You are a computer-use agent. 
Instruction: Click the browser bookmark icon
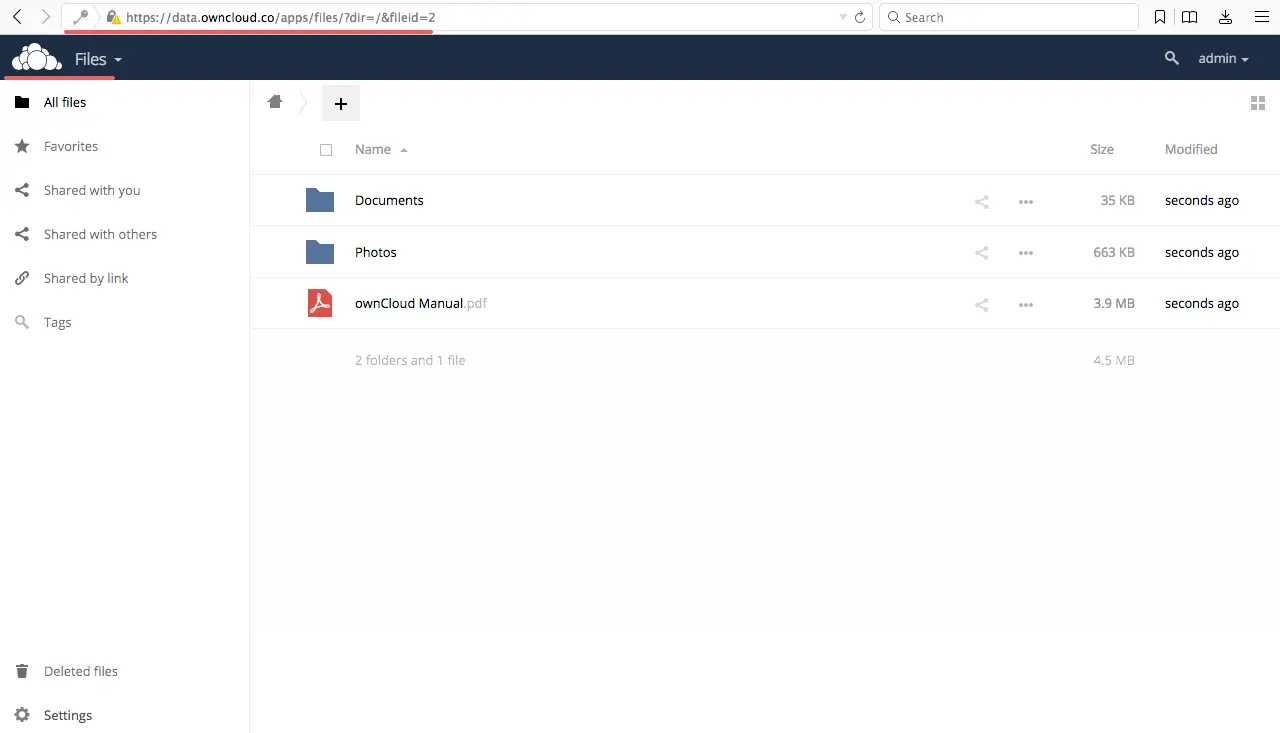[1160, 17]
